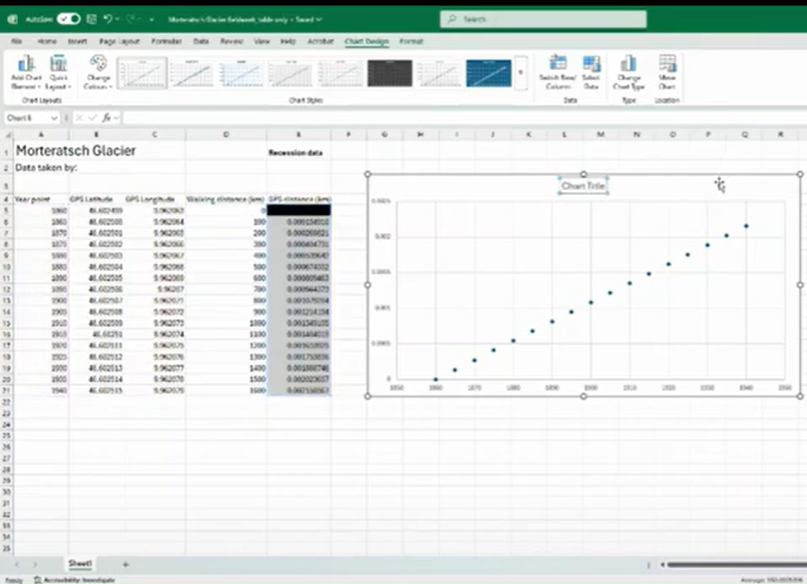The width and height of the screenshot is (807, 584).
Task: Click the Save icon in title bar
Action: (92, 20)
